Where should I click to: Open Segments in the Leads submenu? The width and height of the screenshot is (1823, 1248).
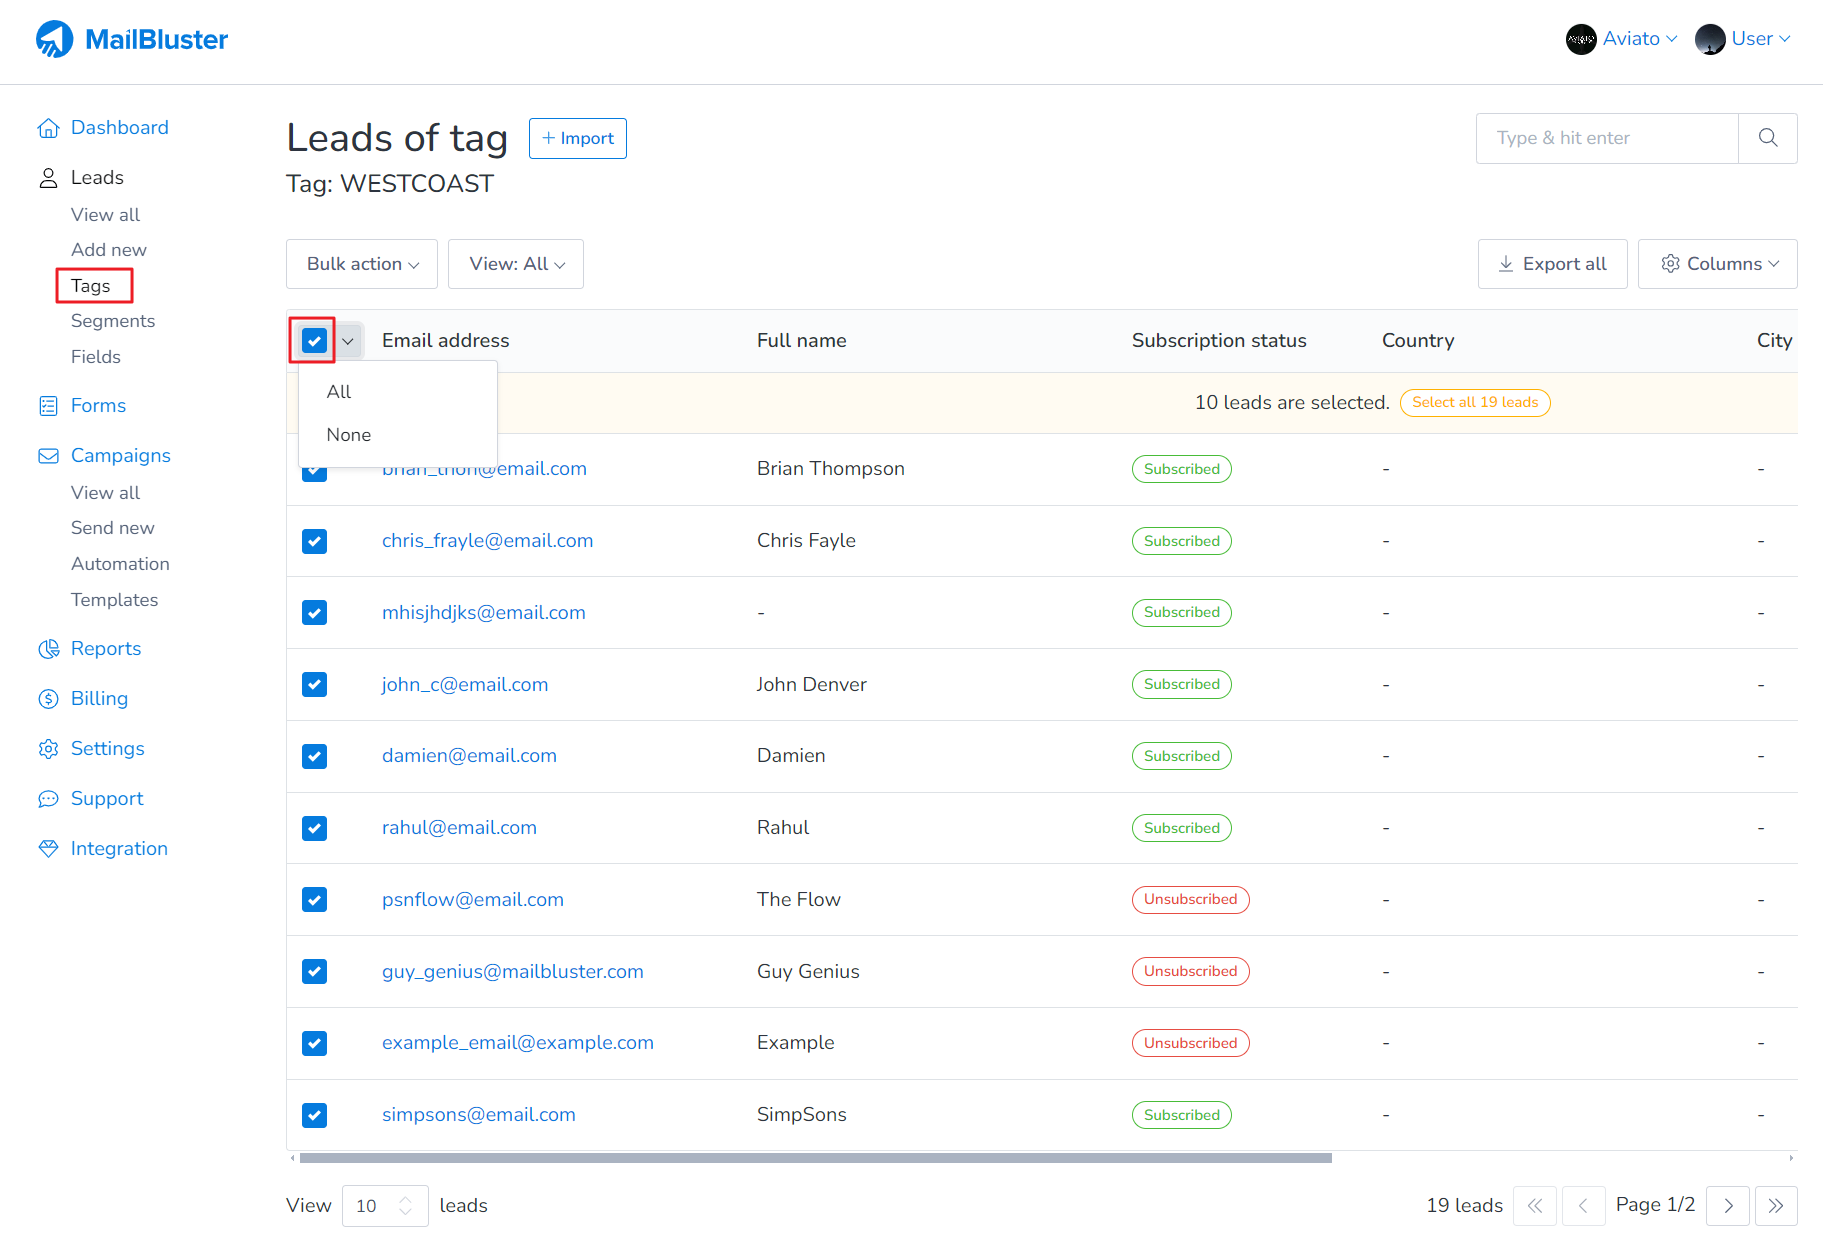(x=113, y=321)
